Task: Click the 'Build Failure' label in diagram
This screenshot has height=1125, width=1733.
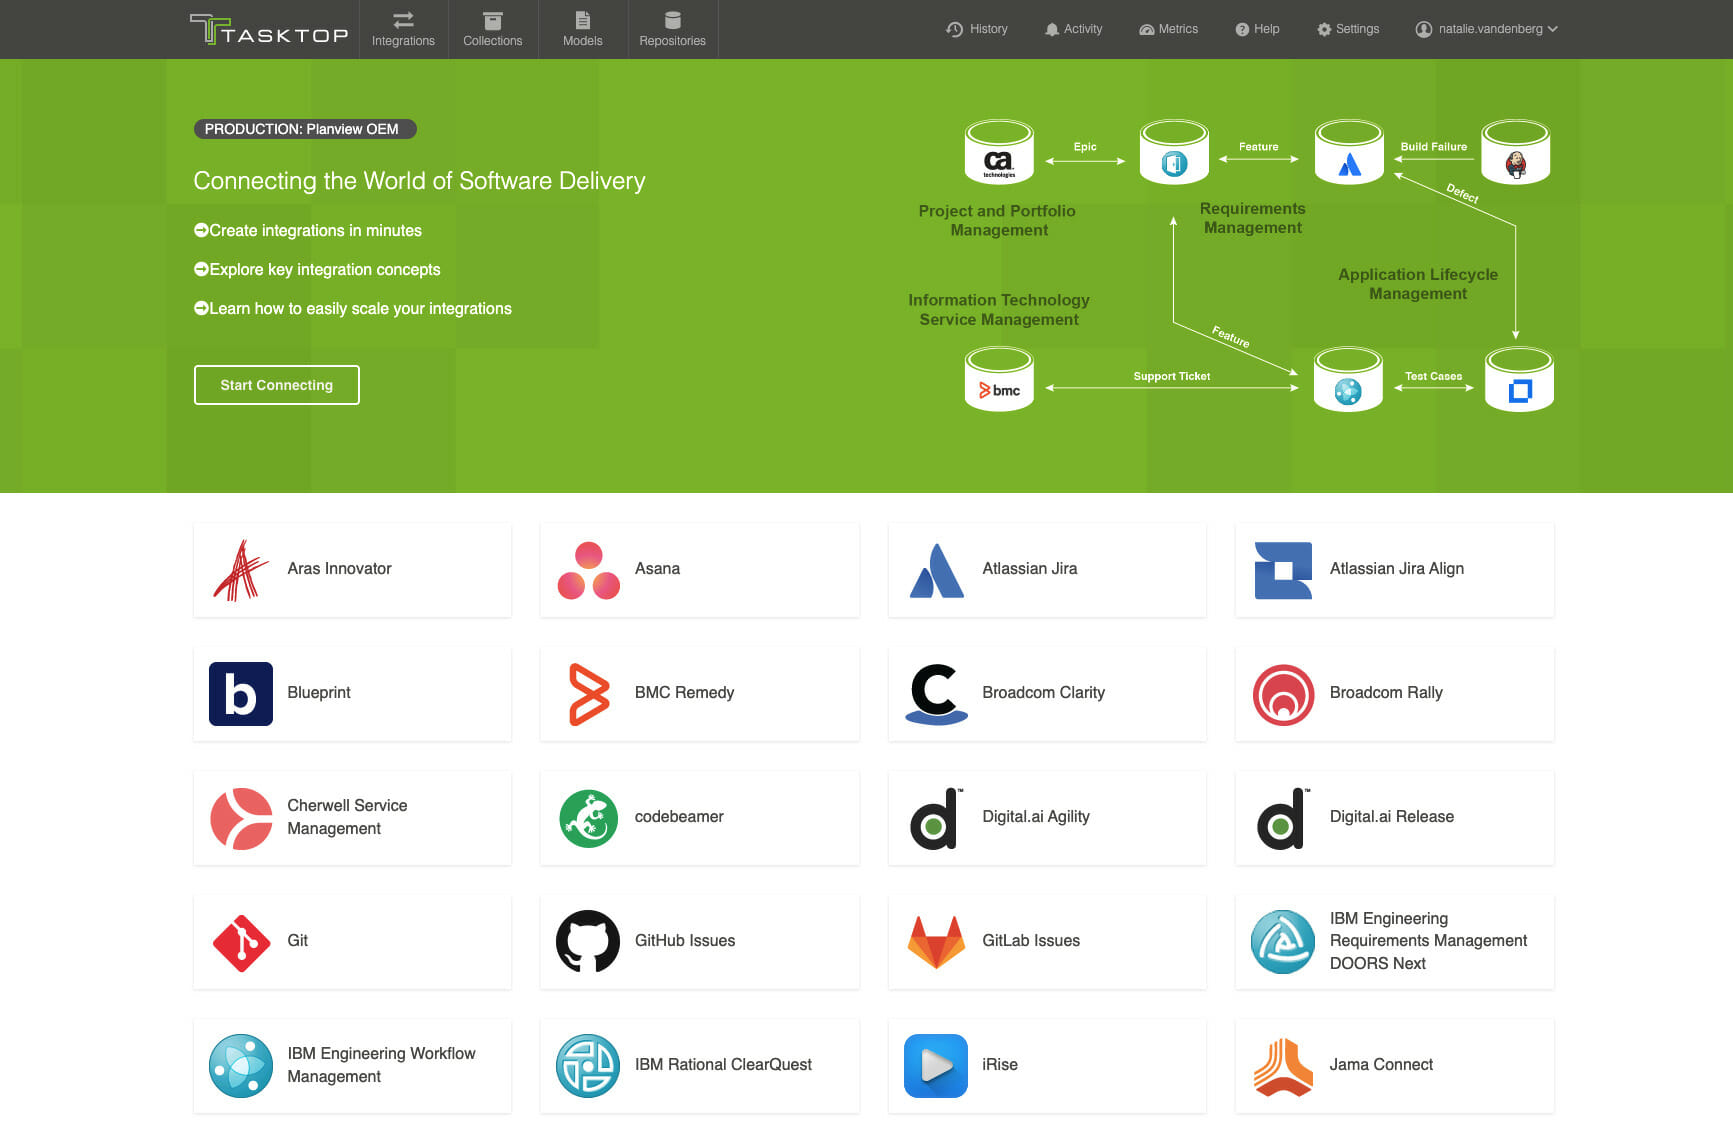Action: point(1433,146)
